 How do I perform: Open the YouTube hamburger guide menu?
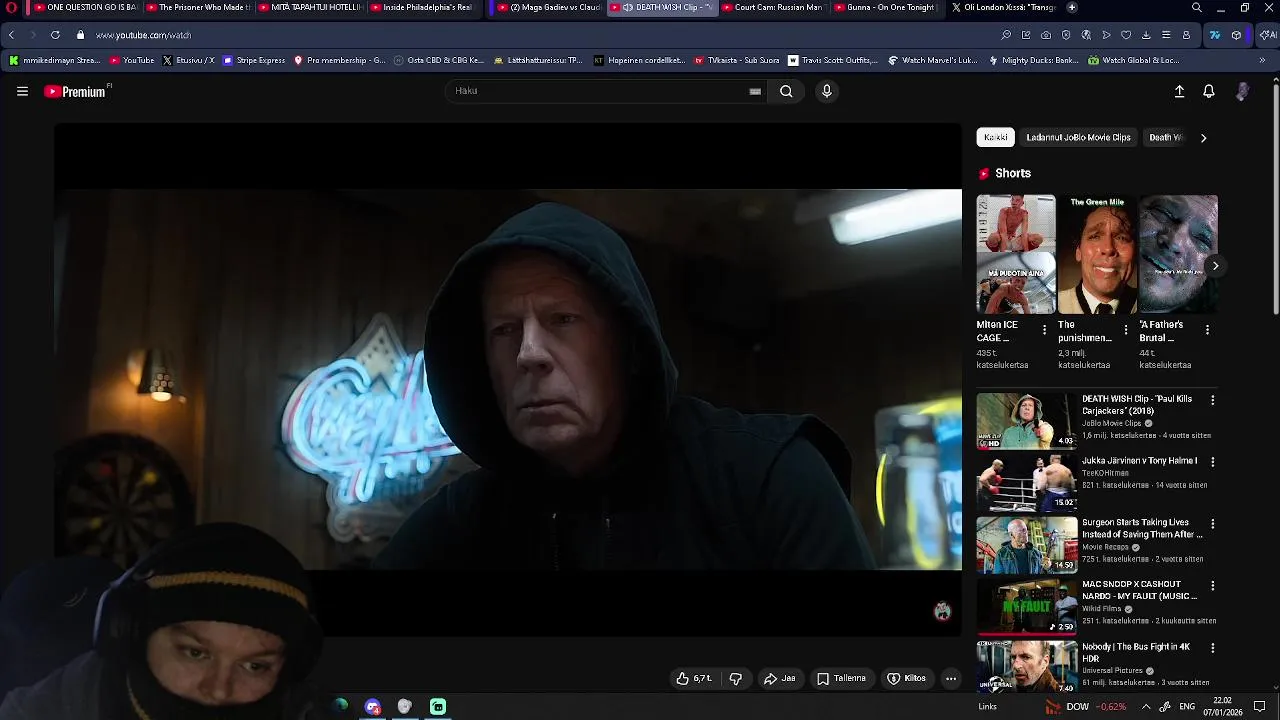point(22,91)
